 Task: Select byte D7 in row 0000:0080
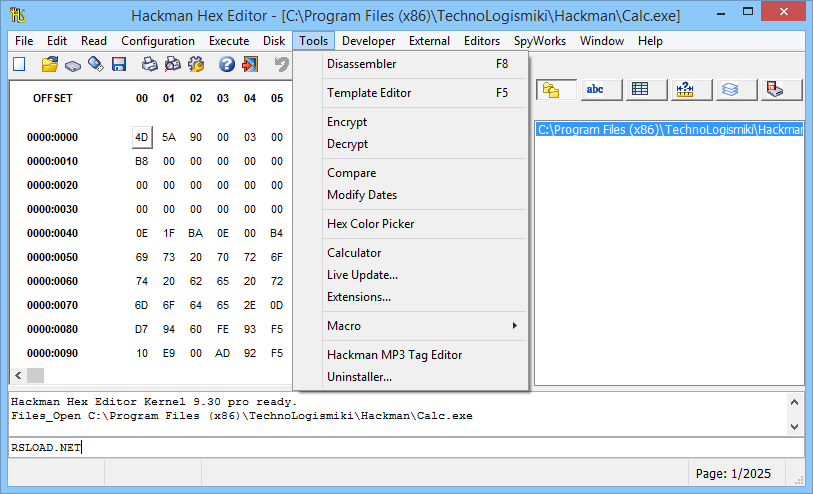point(142,329)
